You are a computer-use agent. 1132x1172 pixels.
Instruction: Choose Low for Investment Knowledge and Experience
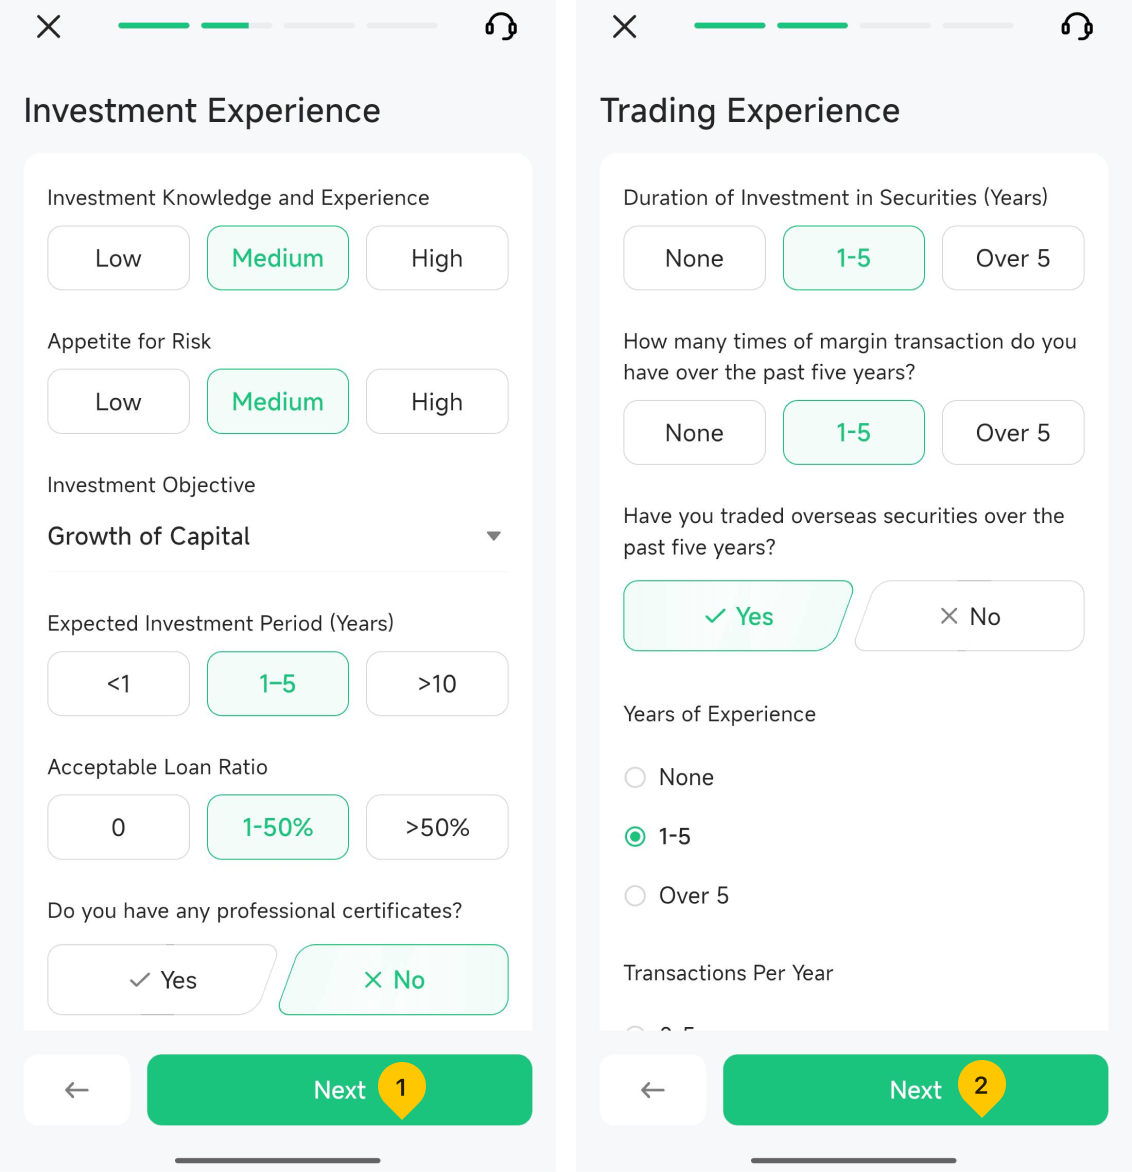coord(118,258)
